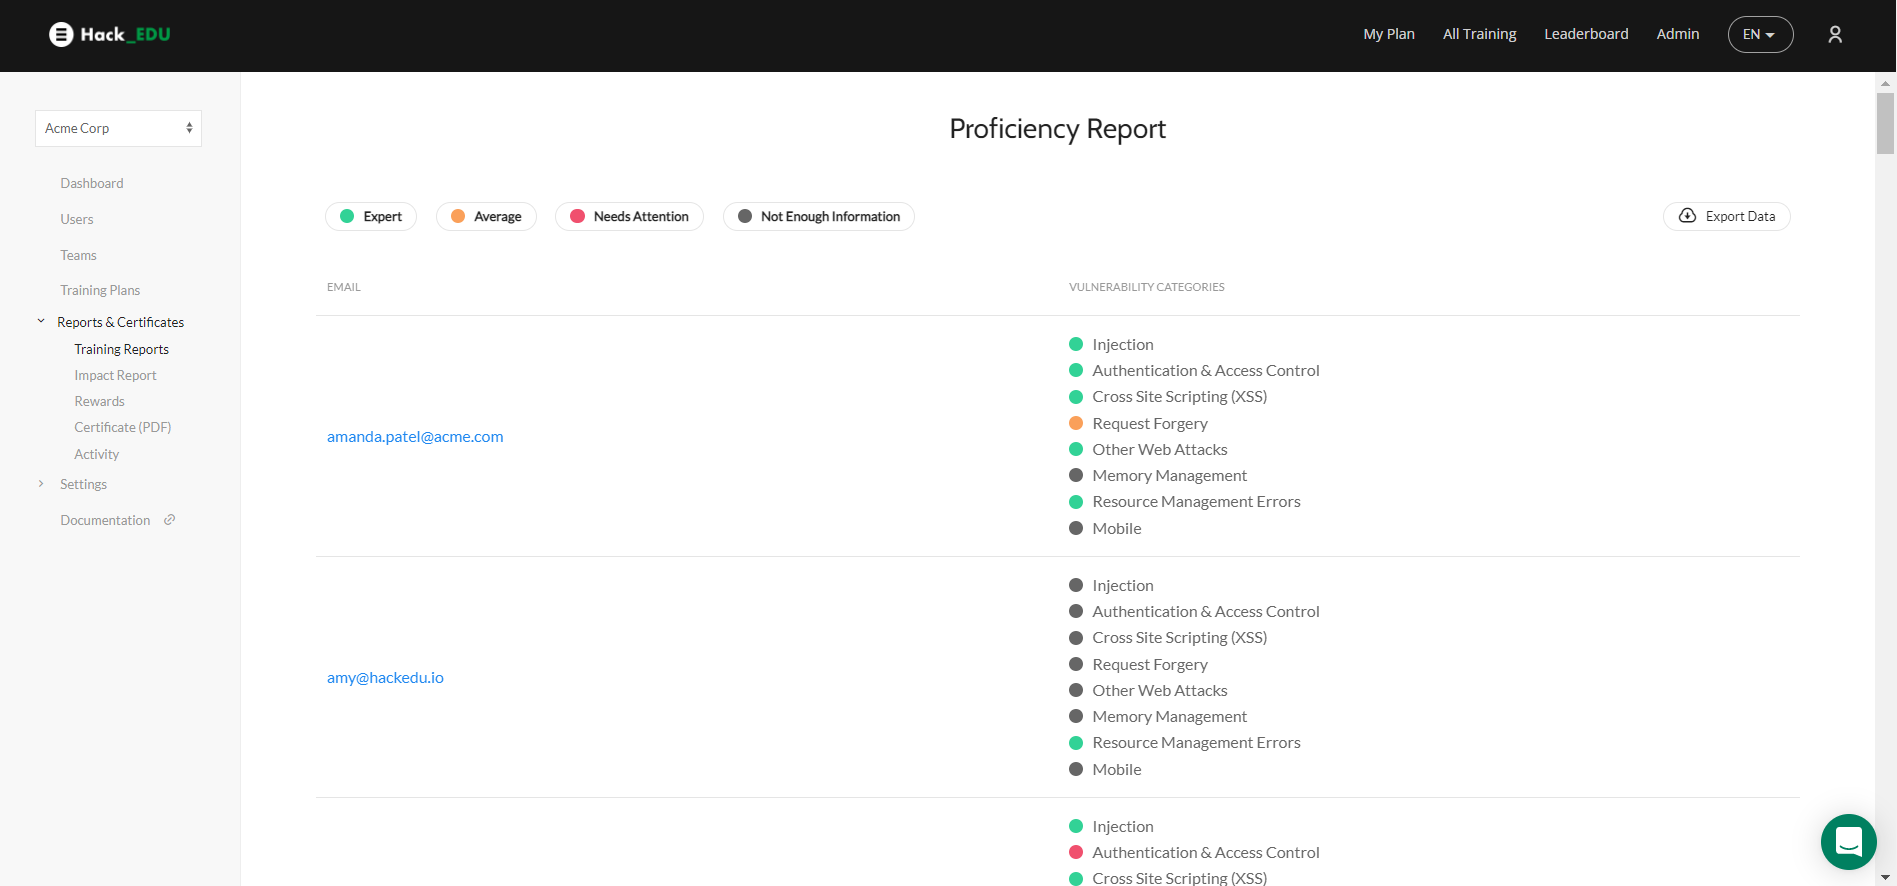Toggle the Needs Attention filter
The height and width of the screenshot is (886, 1897).
pyautogui.click(x=629, y=217)
